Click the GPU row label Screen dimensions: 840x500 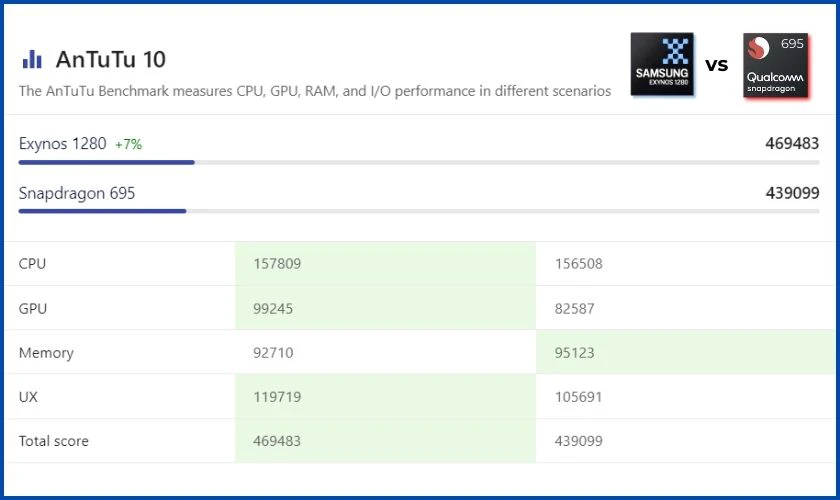click(33, 309)
